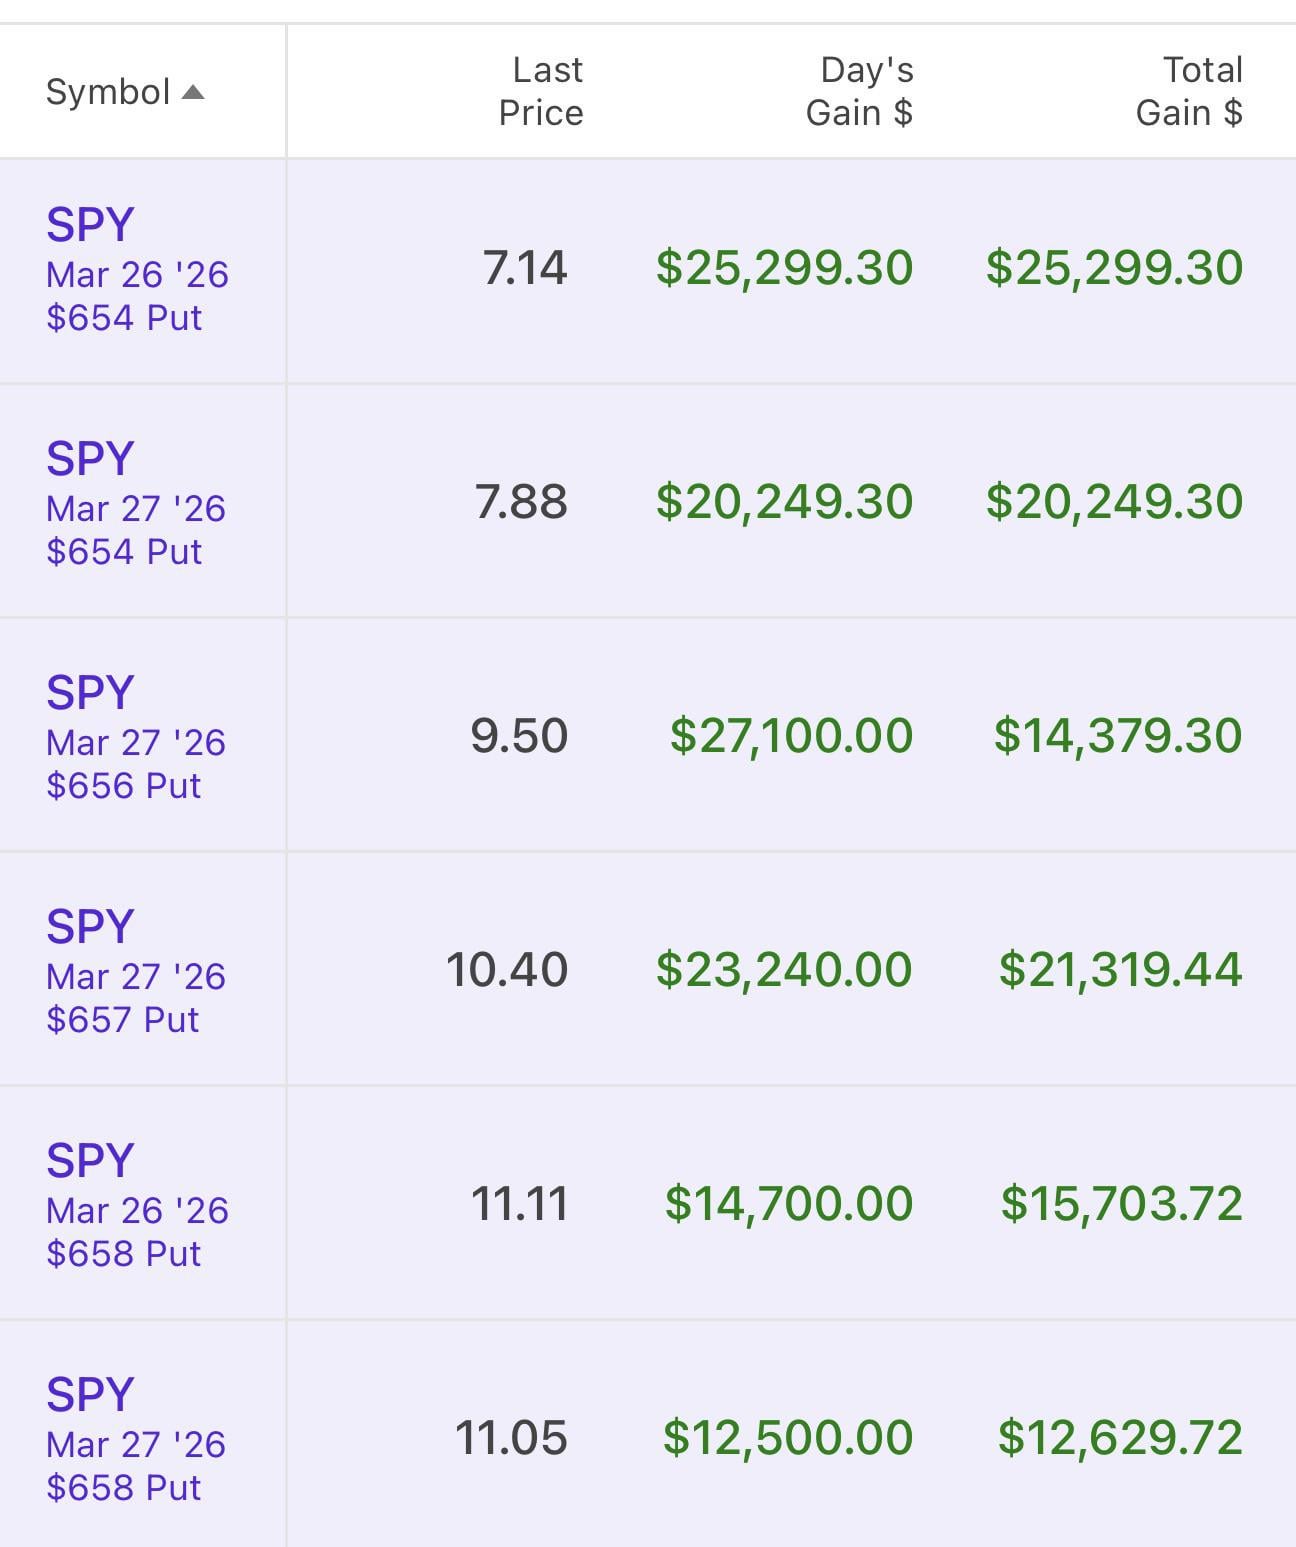This screenshot has width=1296, height=1547.
Task: Select the 10.40 last price cell
Action: (507, 970)
